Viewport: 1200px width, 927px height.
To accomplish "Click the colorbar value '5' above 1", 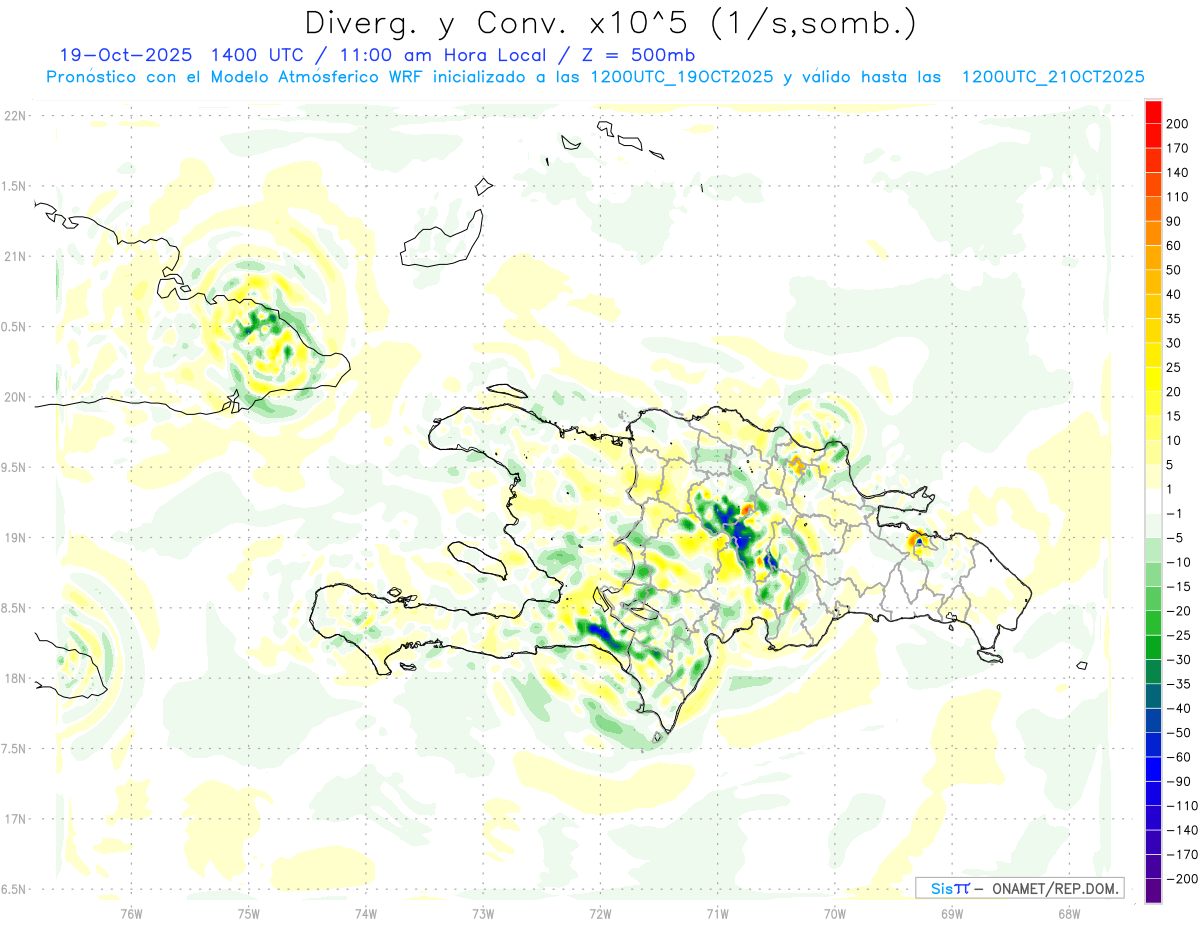I will click(x=1171, y=465).
